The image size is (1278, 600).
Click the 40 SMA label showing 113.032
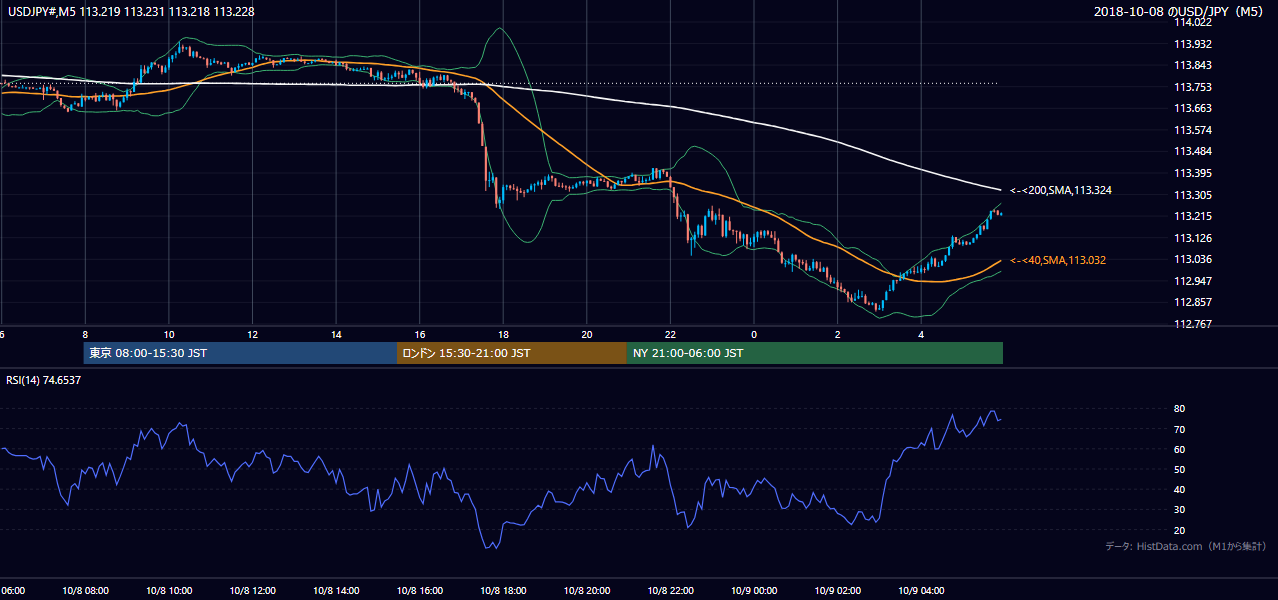click(1057, 260)
